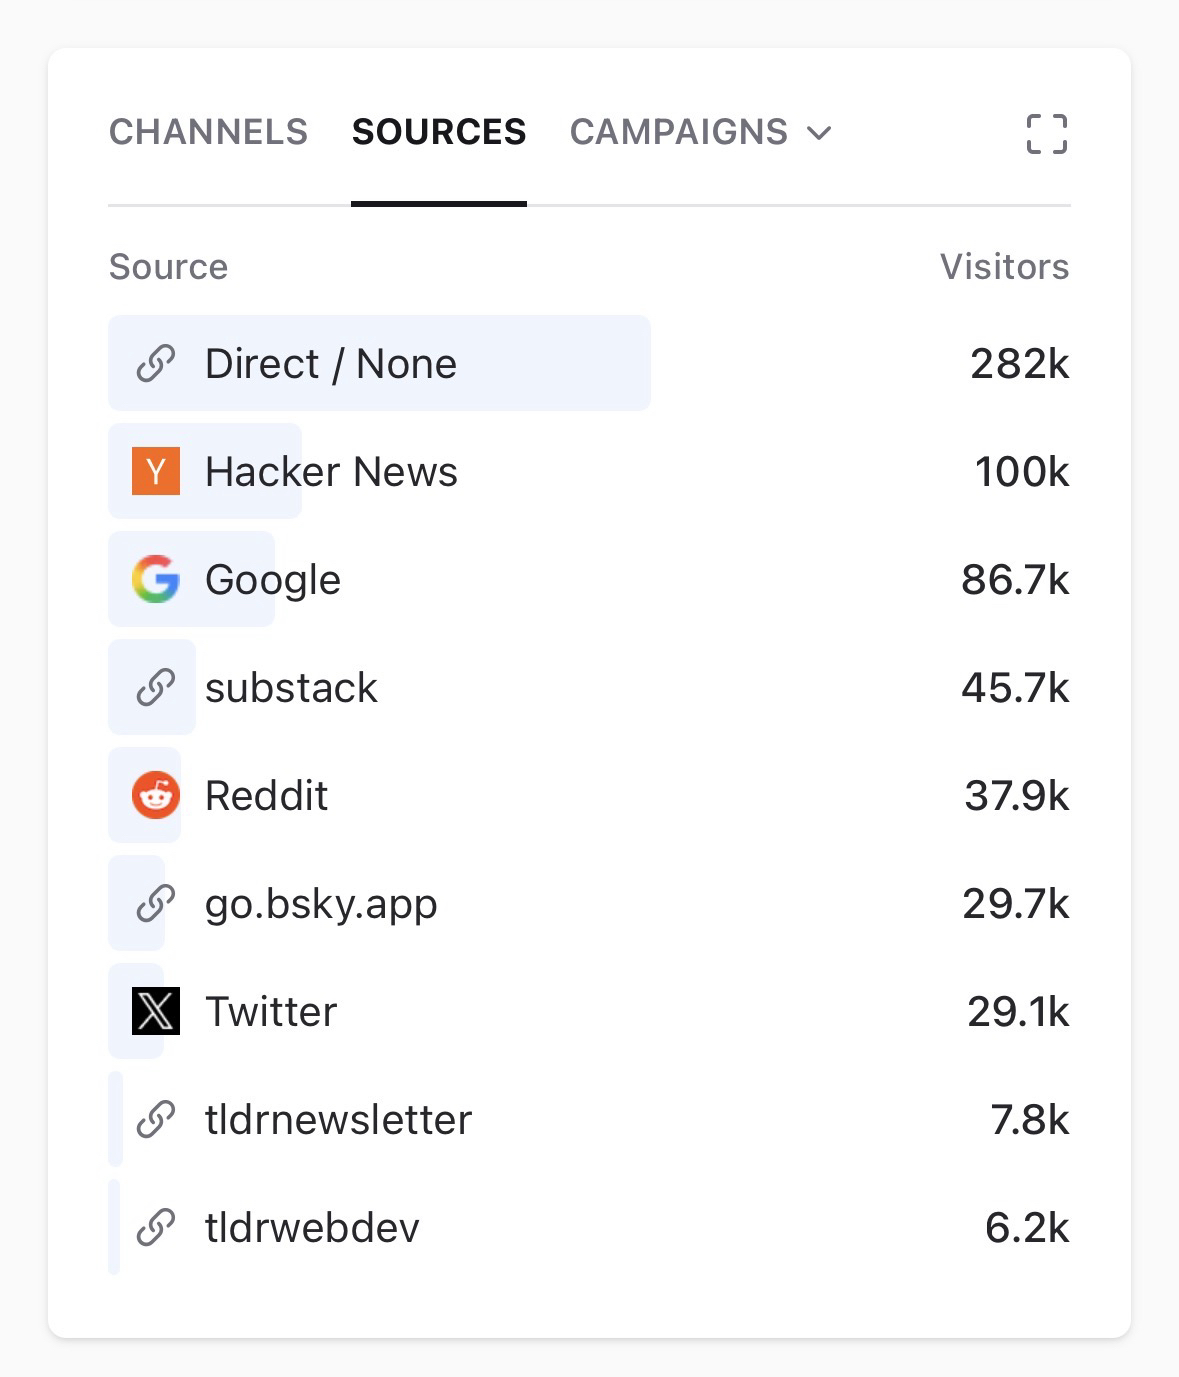The width and height of the screenshot is (1179, 1377).
Task: Click the Reddit logo icon
Action: (x=156, y=796)
